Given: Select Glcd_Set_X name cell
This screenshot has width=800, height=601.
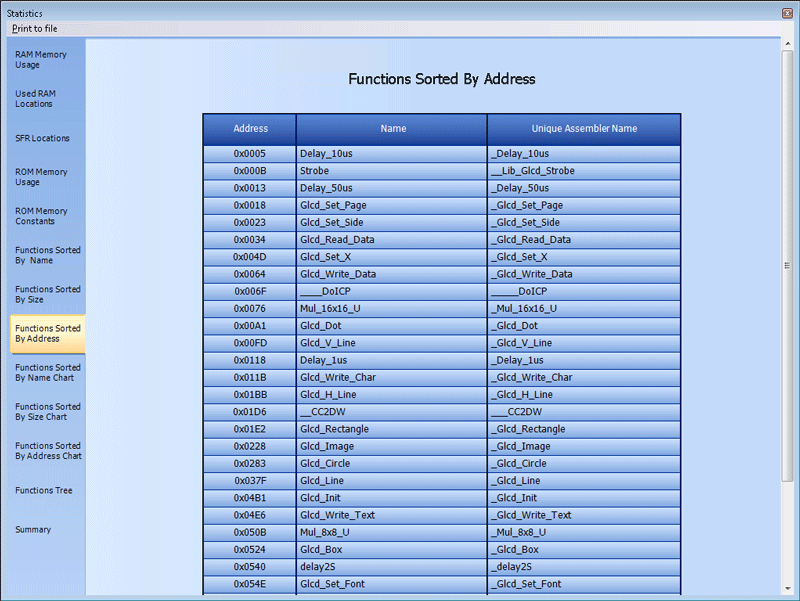Looking at the screenshot, I should point(392,257).
